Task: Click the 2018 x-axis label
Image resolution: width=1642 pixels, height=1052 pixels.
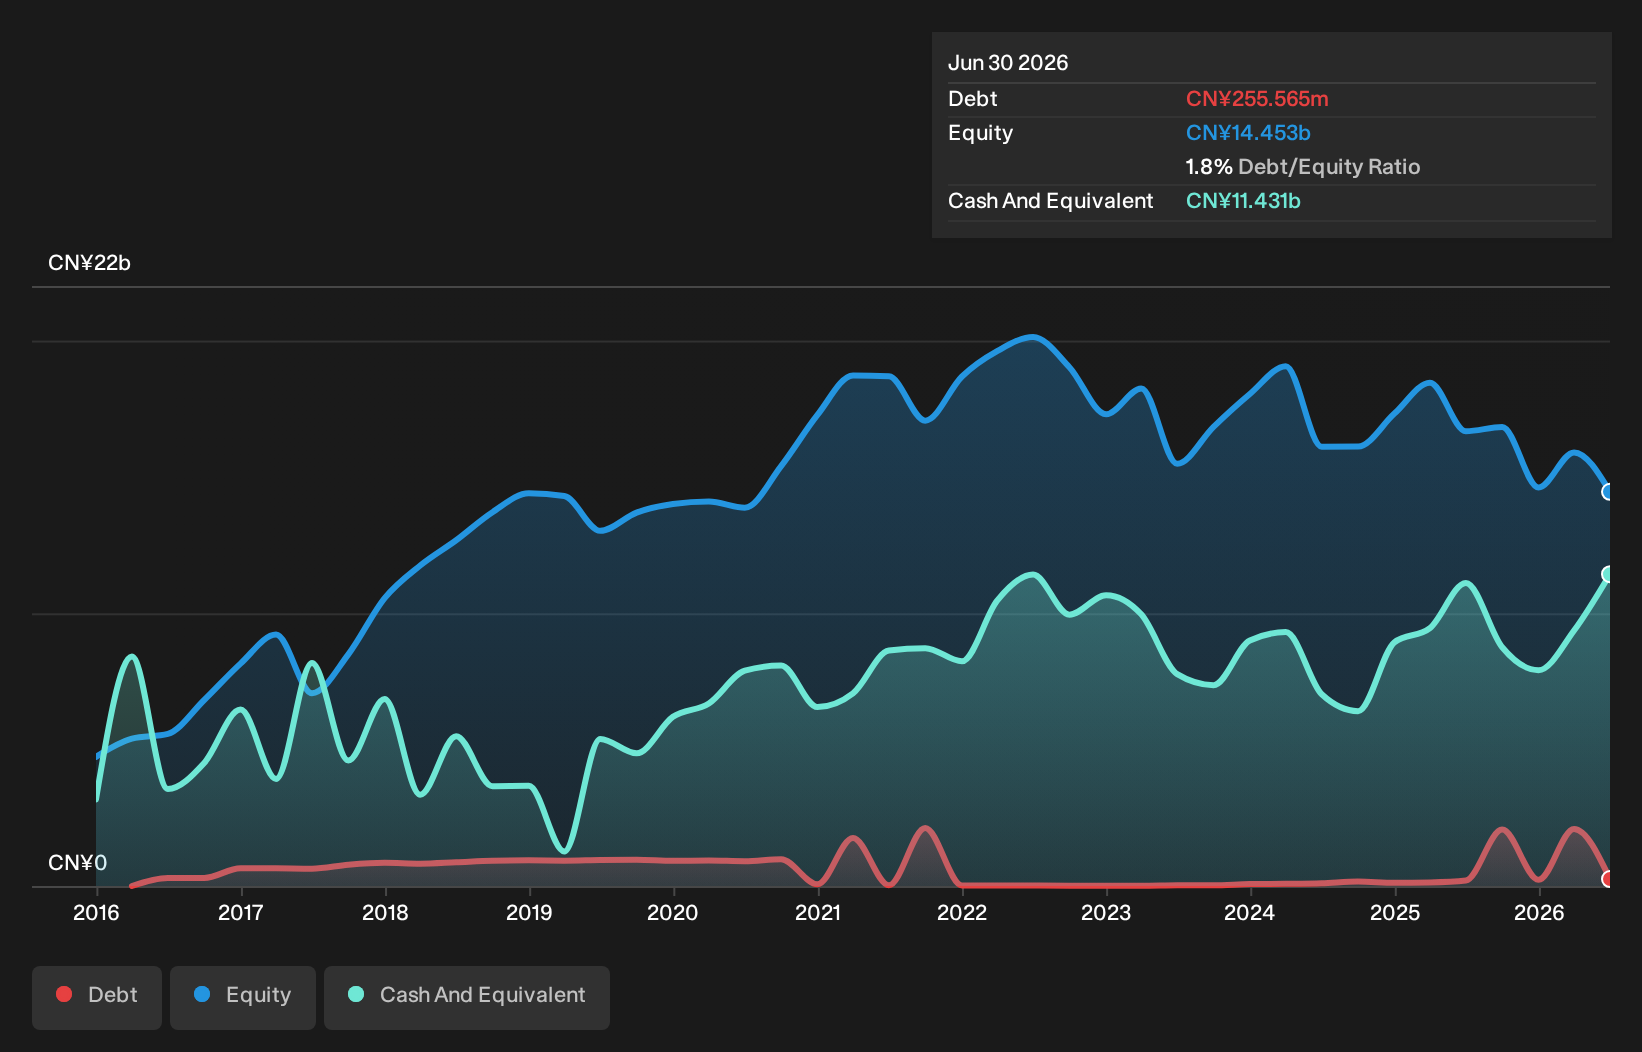Action: coord(385,912)
